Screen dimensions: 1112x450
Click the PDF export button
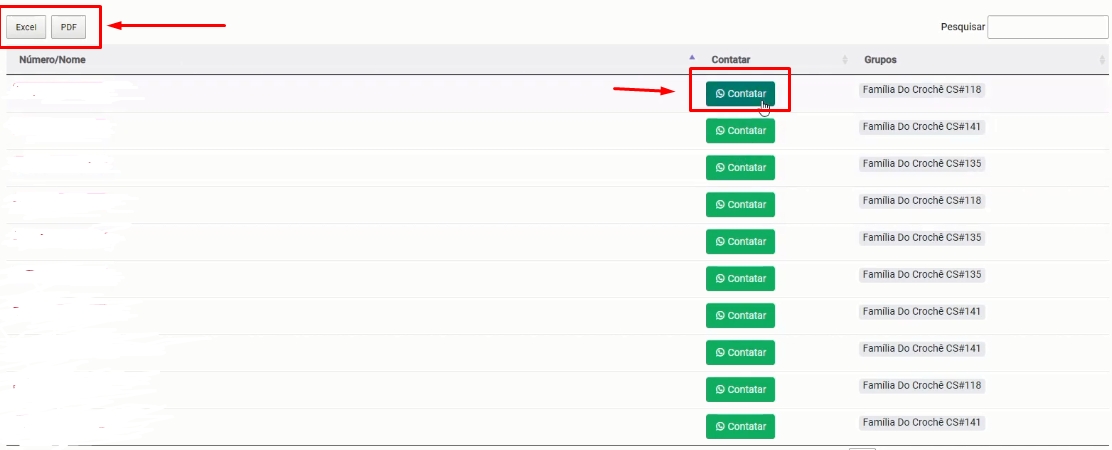68,27
